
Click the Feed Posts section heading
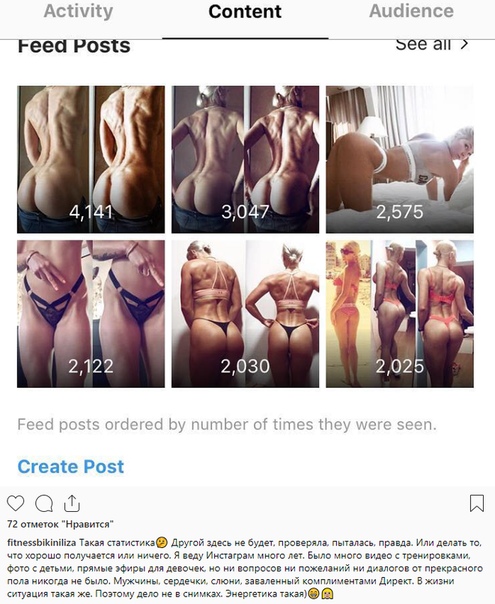point(74,46)
